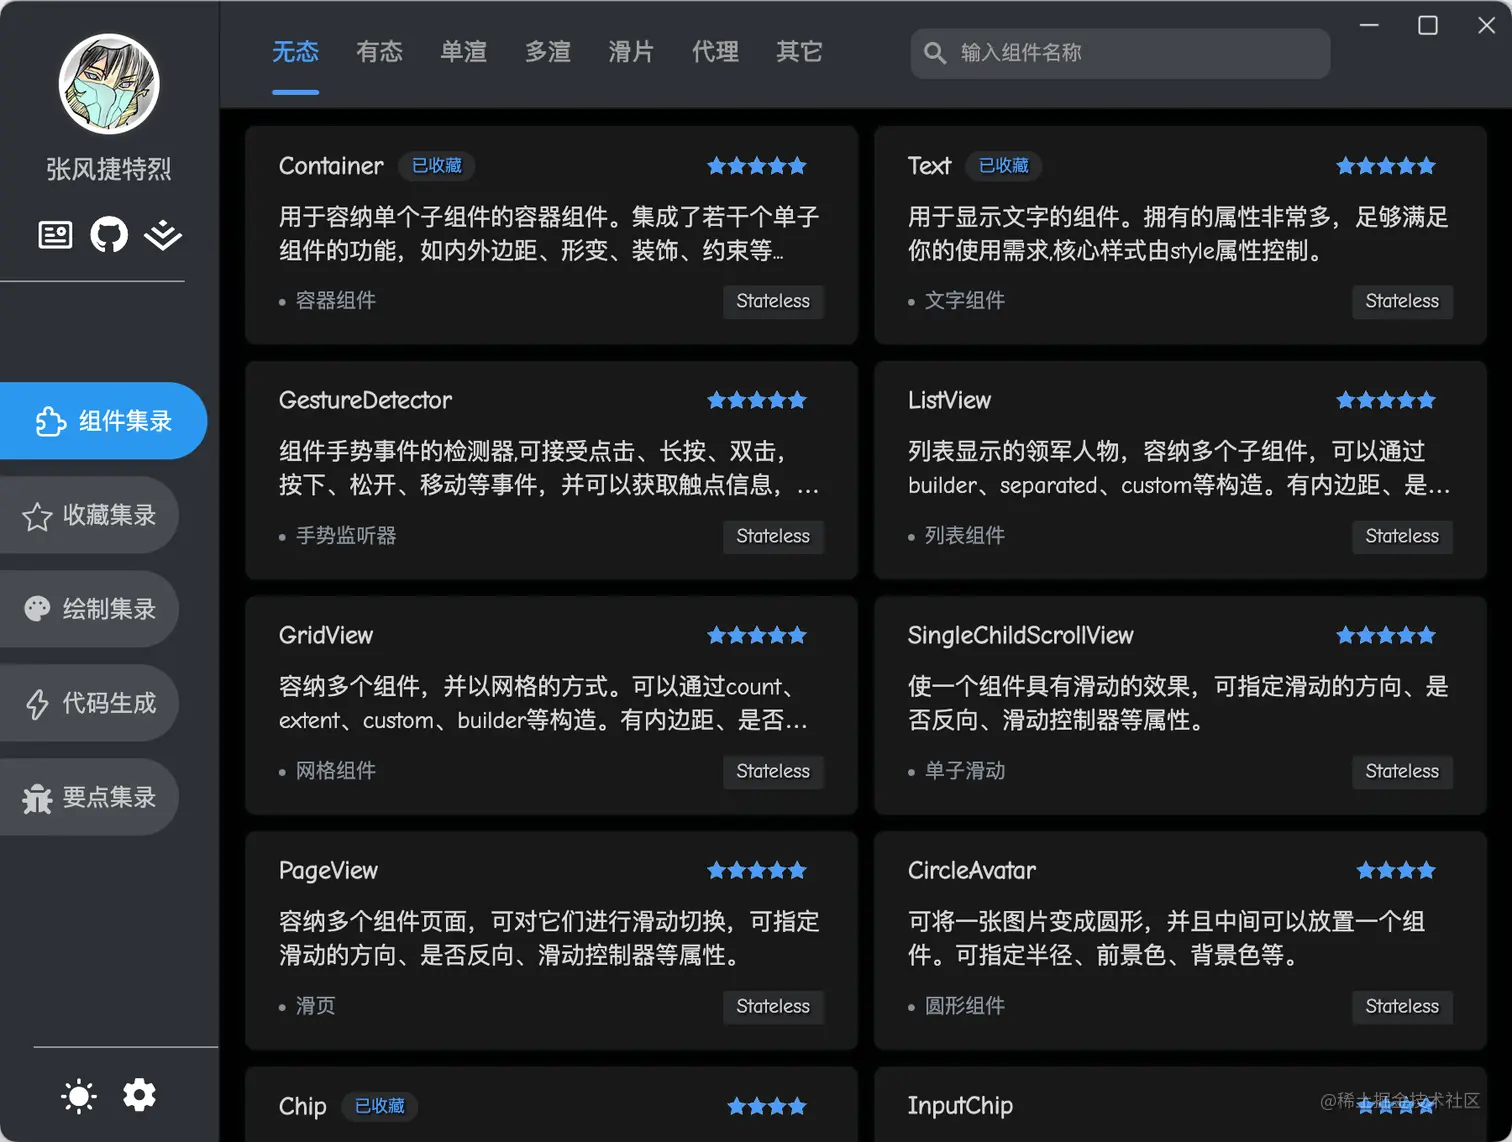This screenshot has height=1142, width=1512.
Task: Click the 已收藏 badge on Text card
Action: pyautogui.click(x=1003, y=166)
